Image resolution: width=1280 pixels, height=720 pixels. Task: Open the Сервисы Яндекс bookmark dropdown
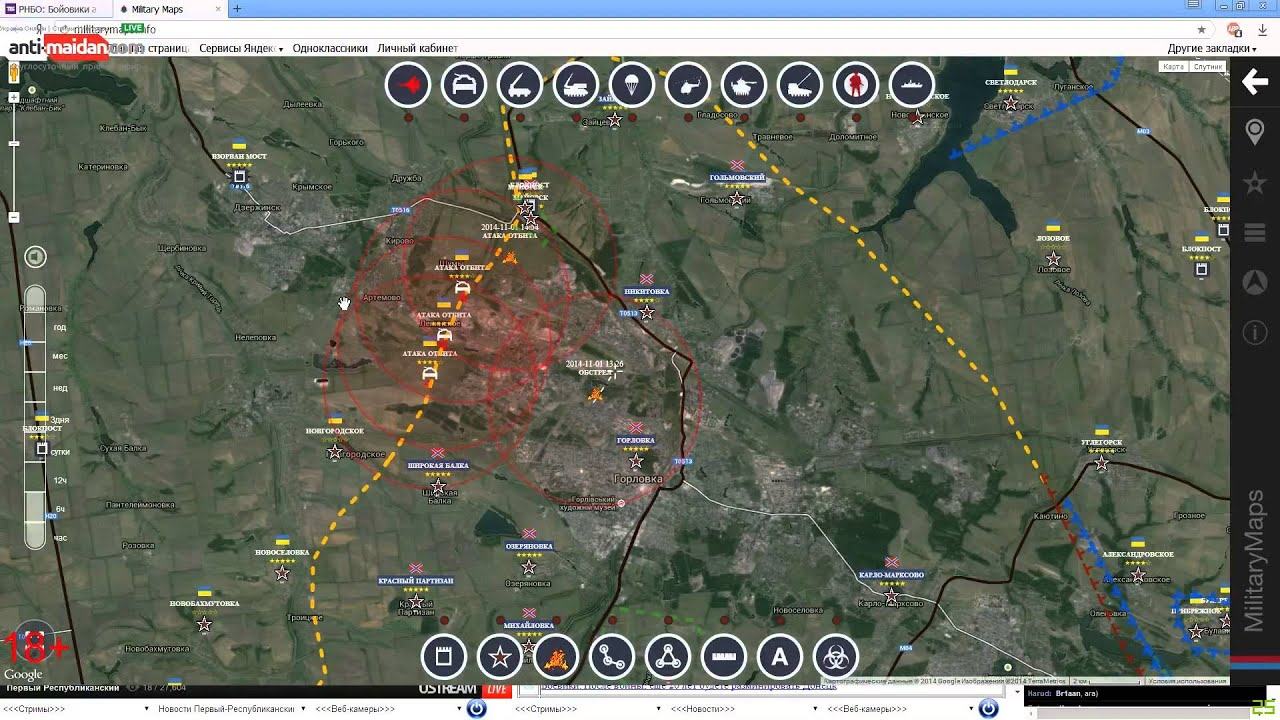click(241, 48)
